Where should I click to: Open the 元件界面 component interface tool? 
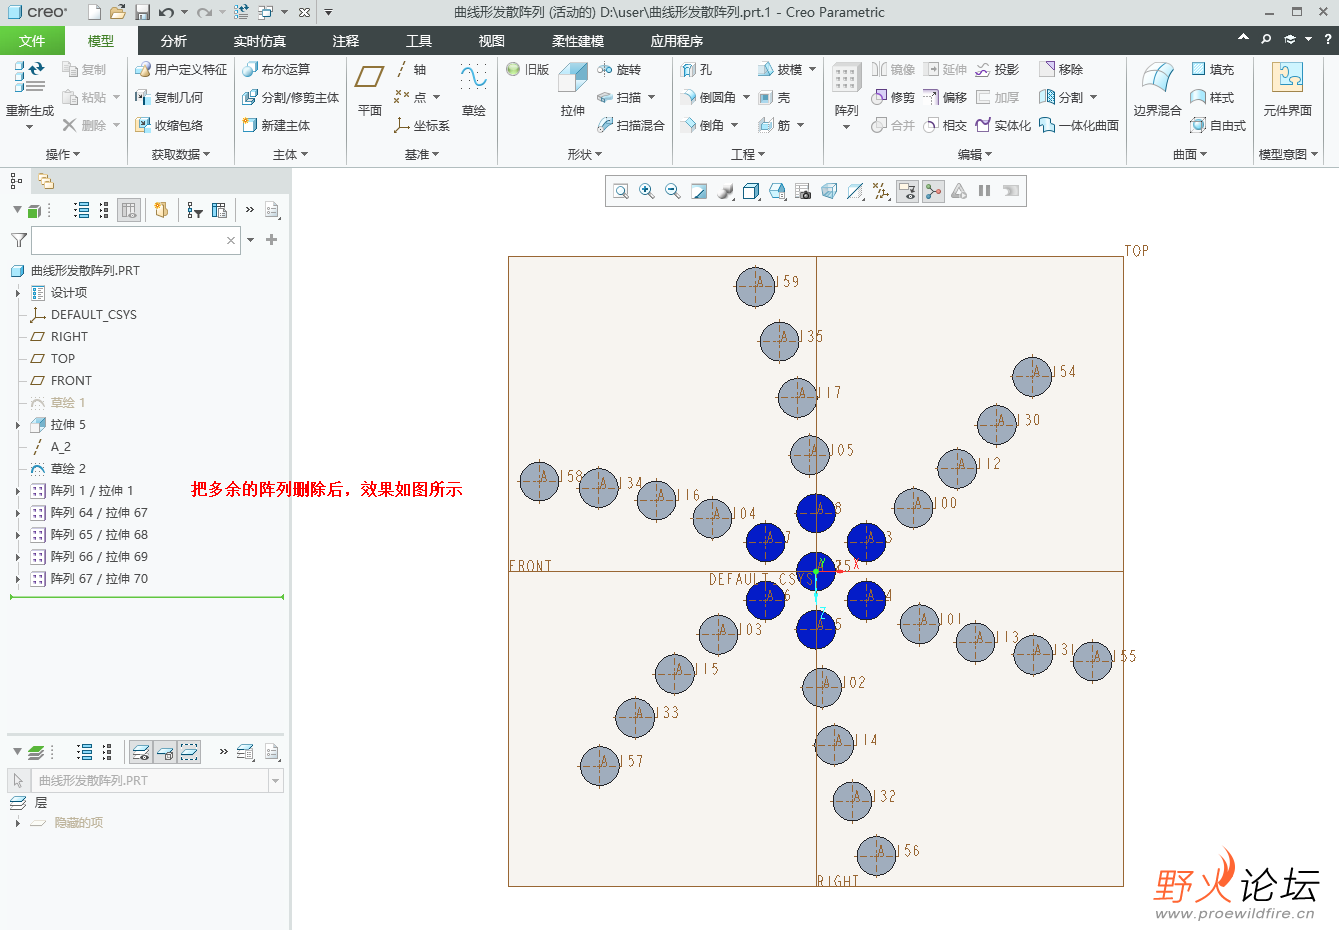click(1287, 90)
